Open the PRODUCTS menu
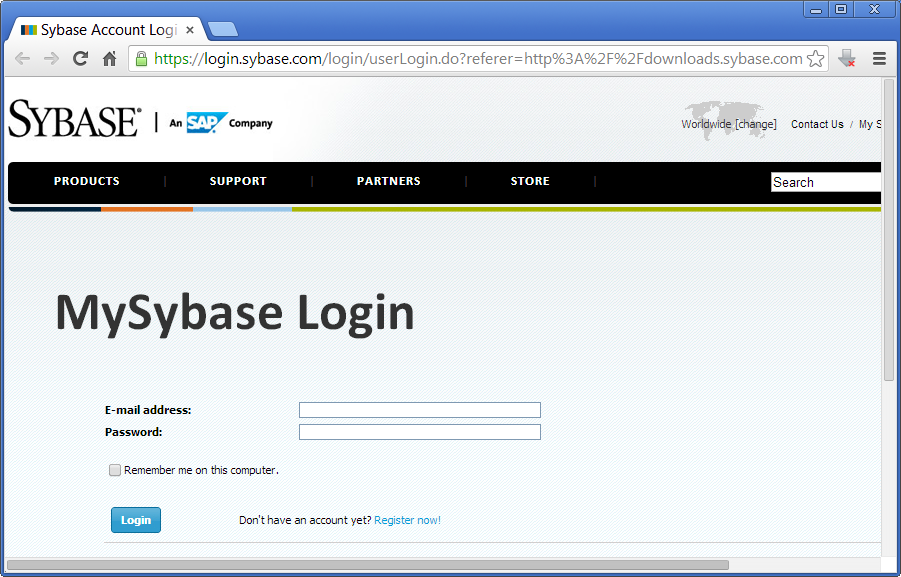901x577 pixels. (x=87, y=181)
